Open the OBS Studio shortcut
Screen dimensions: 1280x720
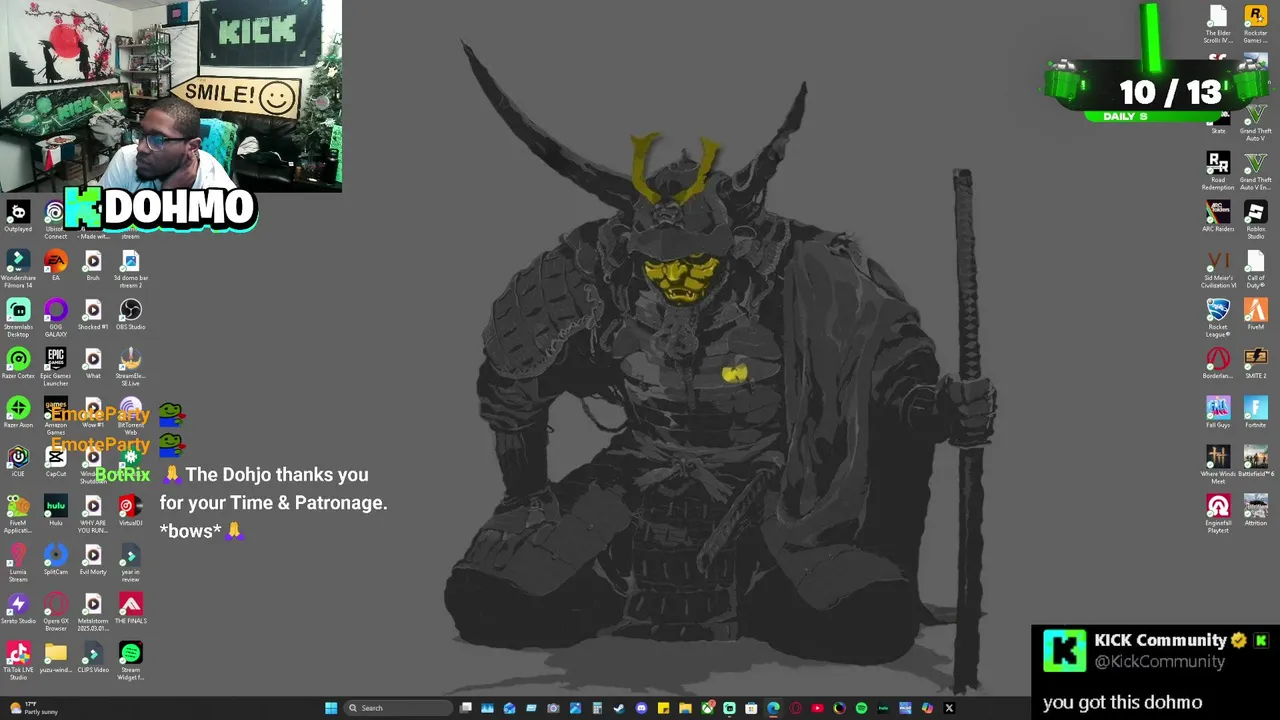click(130, 315)
